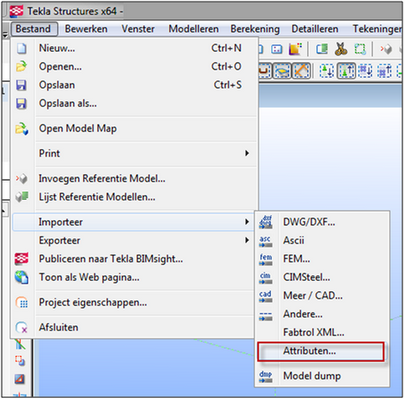The height and width of the screenshot is (399, 405).
Task: Click the open folder icon beside Openen
Action: point(21,66)
